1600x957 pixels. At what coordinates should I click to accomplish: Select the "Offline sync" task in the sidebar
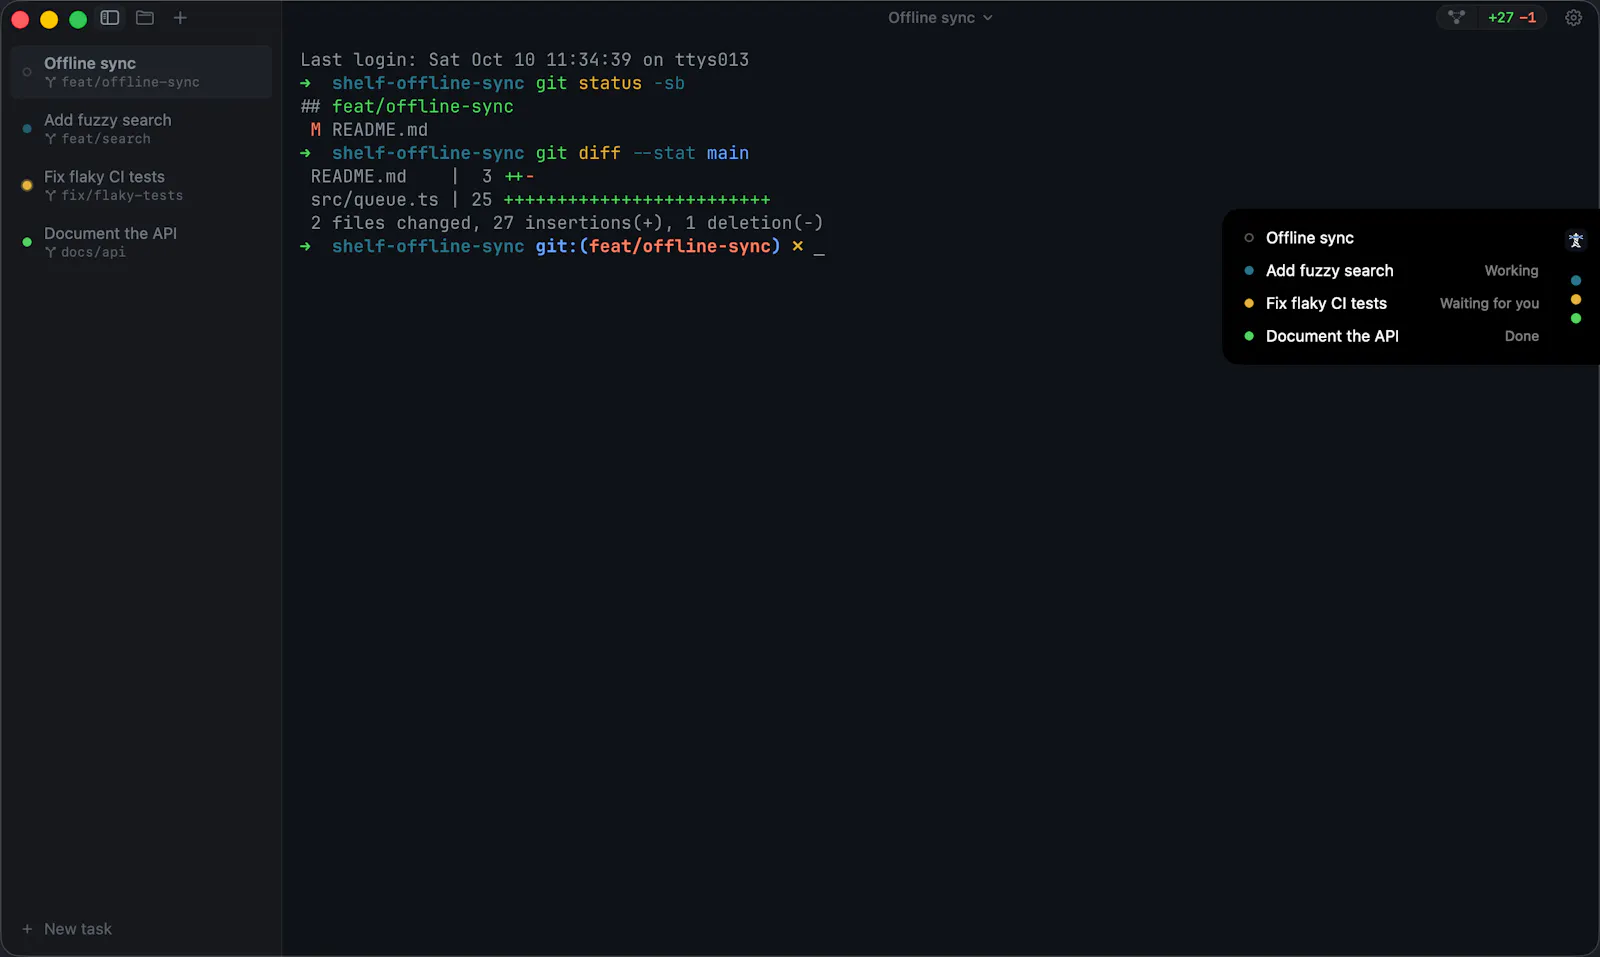pyautogui.click(x=141, y=72)
